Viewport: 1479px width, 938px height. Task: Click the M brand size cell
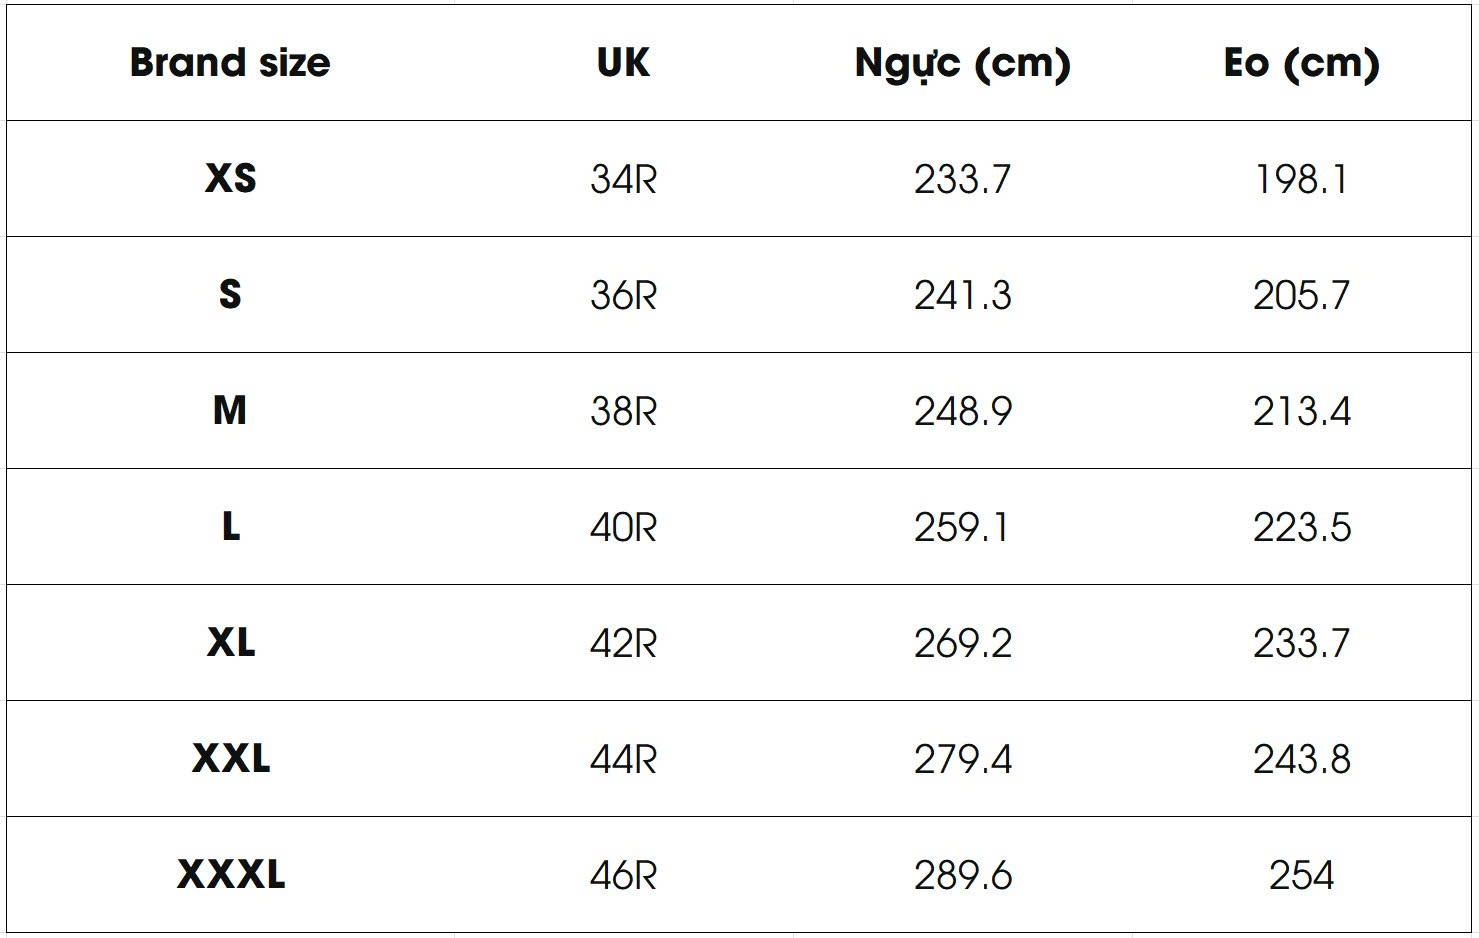(230, 411)
